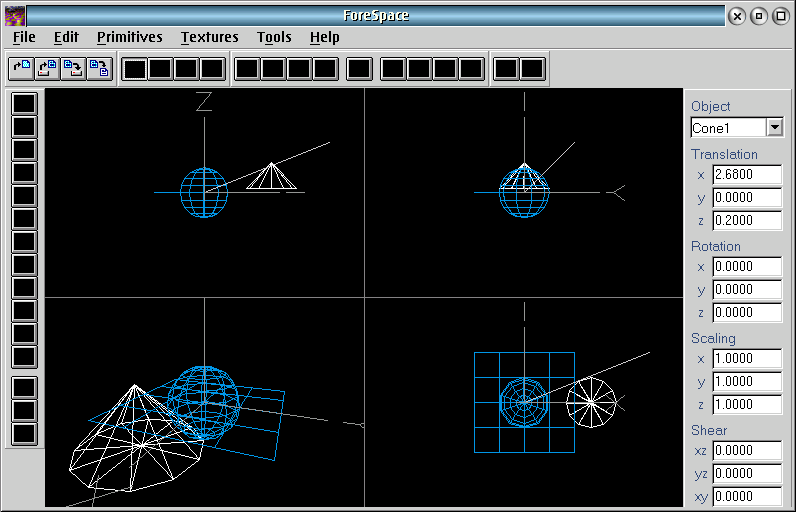Viewport: 796px width, 512px height.
Task: Click the Translation z field showing 0.2000
Action: tap(747, 220)
